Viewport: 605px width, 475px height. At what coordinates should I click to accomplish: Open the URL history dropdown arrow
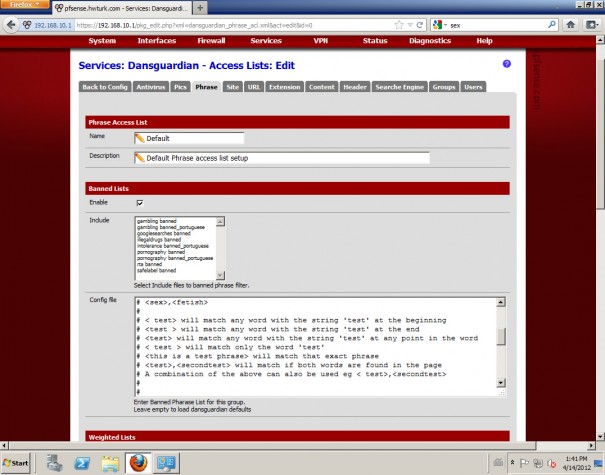[410, 25]
